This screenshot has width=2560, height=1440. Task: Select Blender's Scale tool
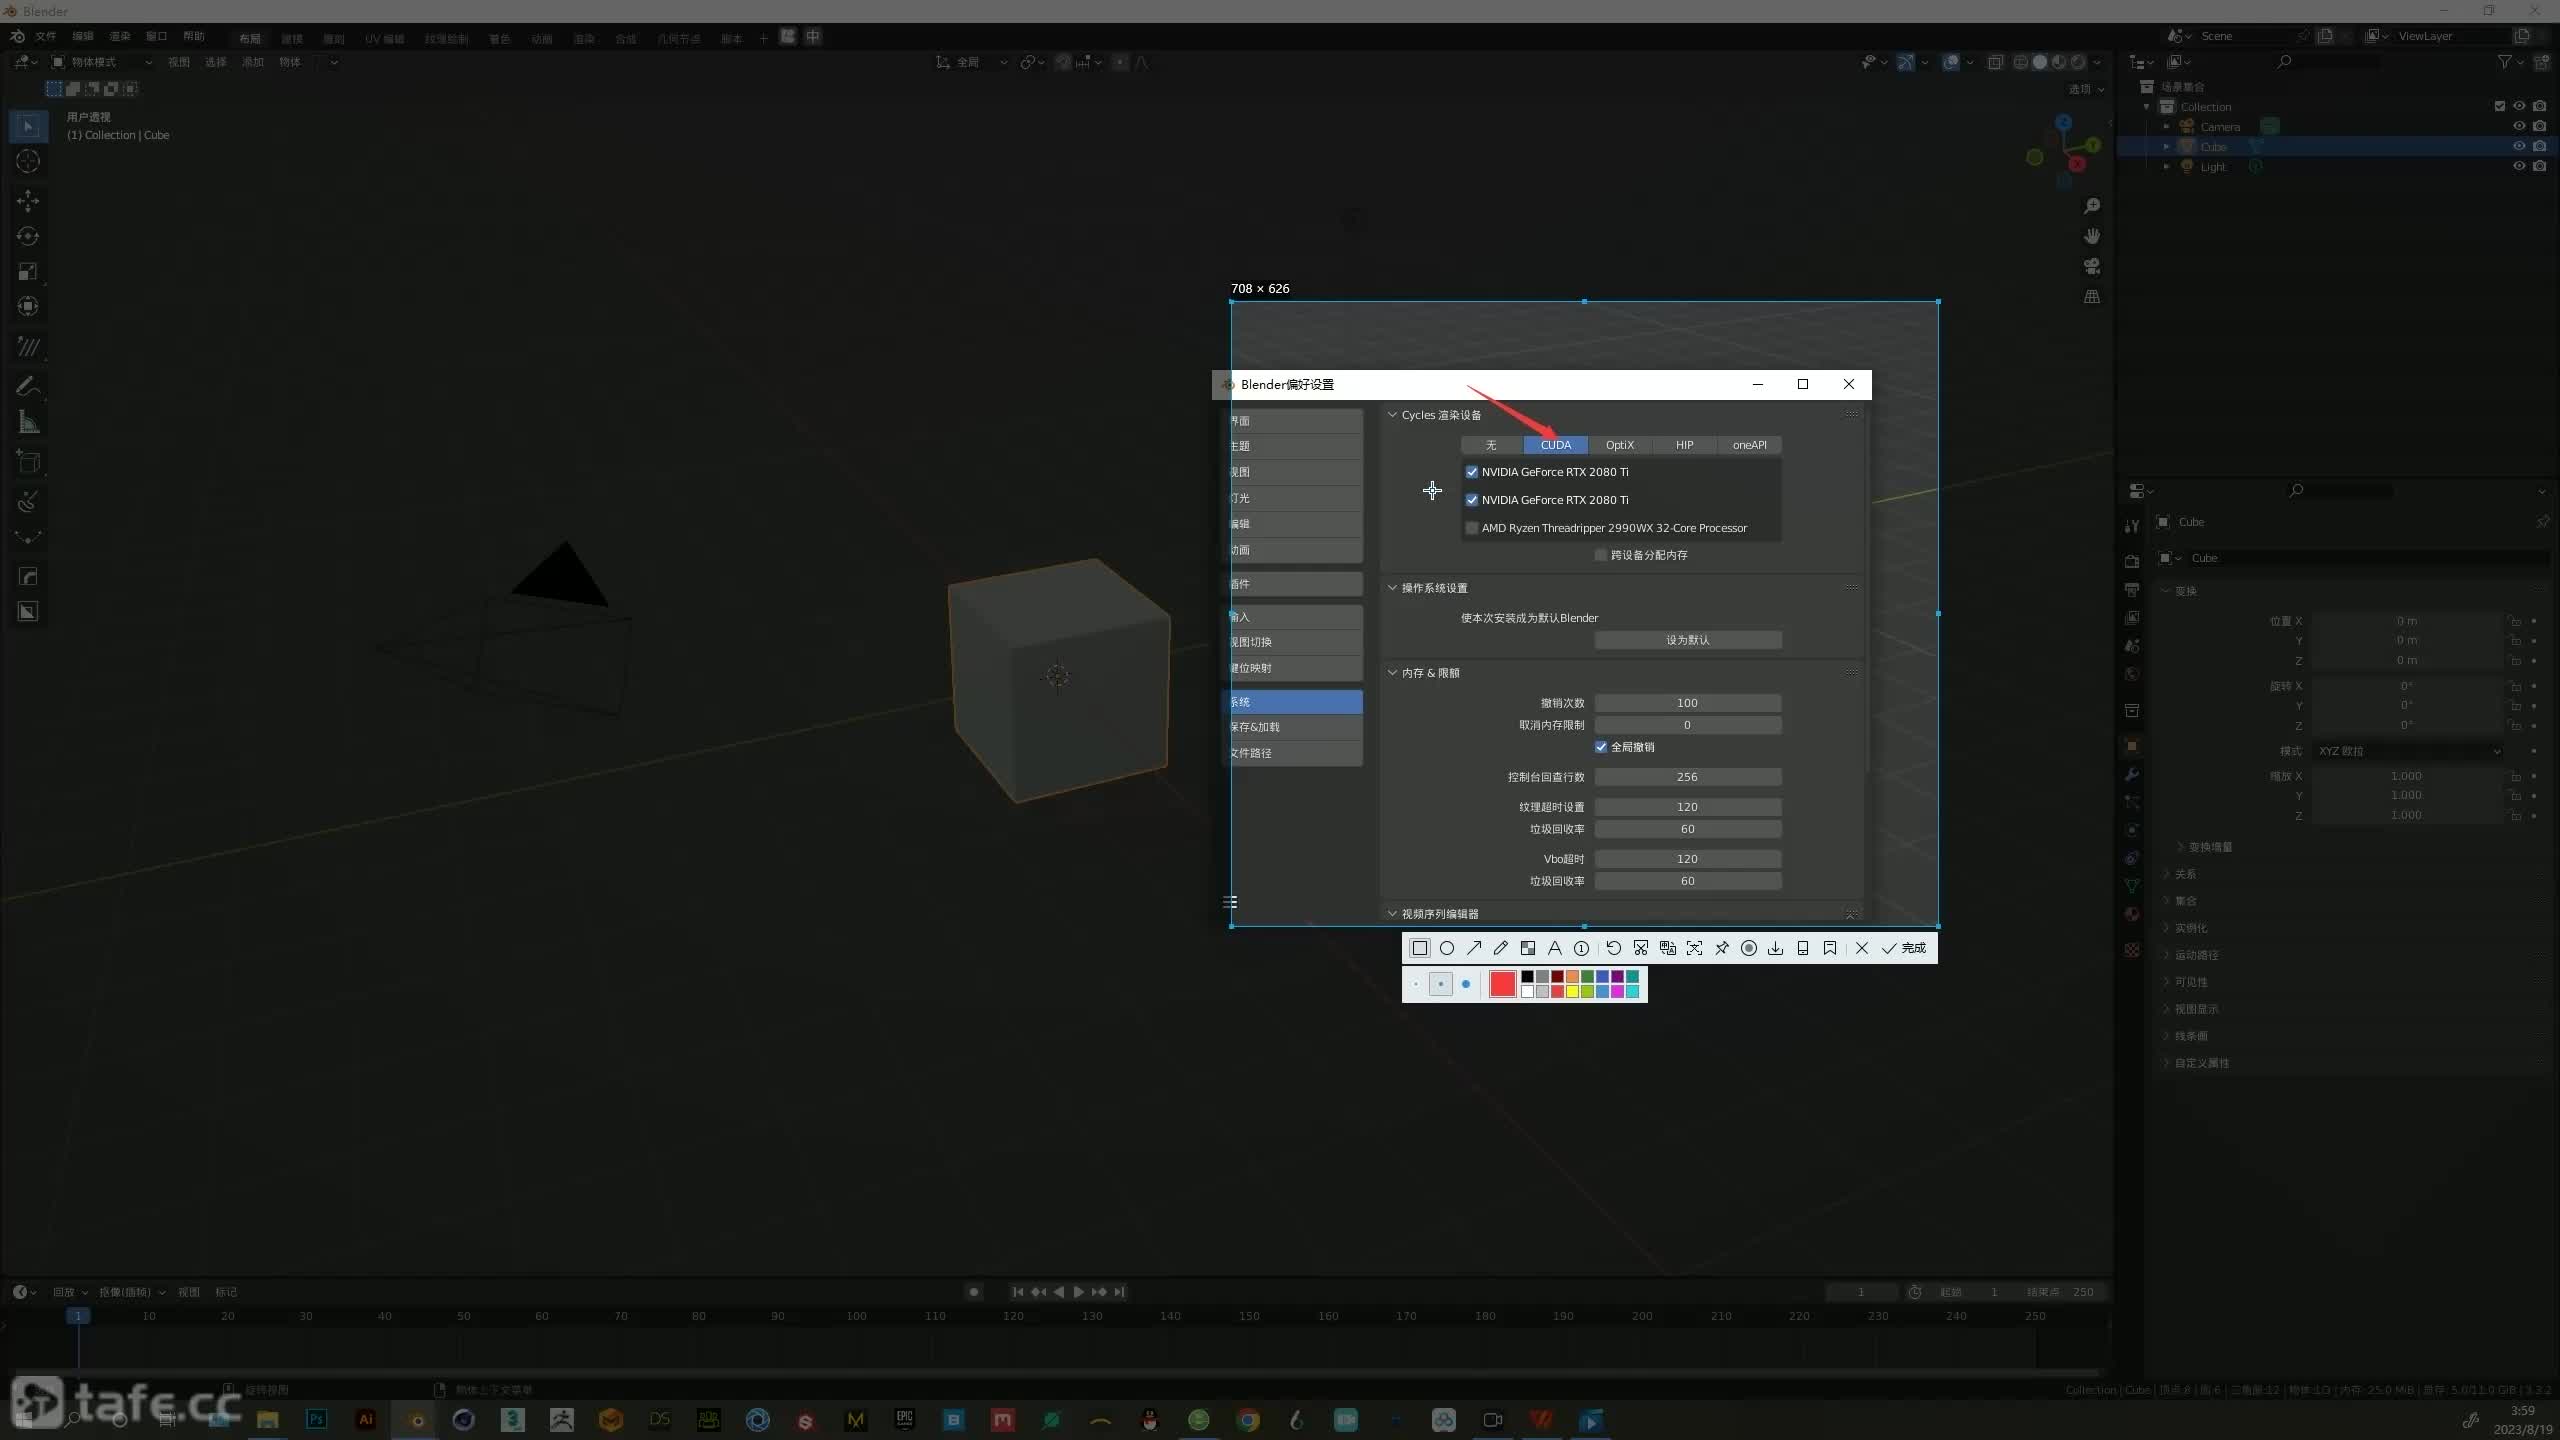click(28, 271)
